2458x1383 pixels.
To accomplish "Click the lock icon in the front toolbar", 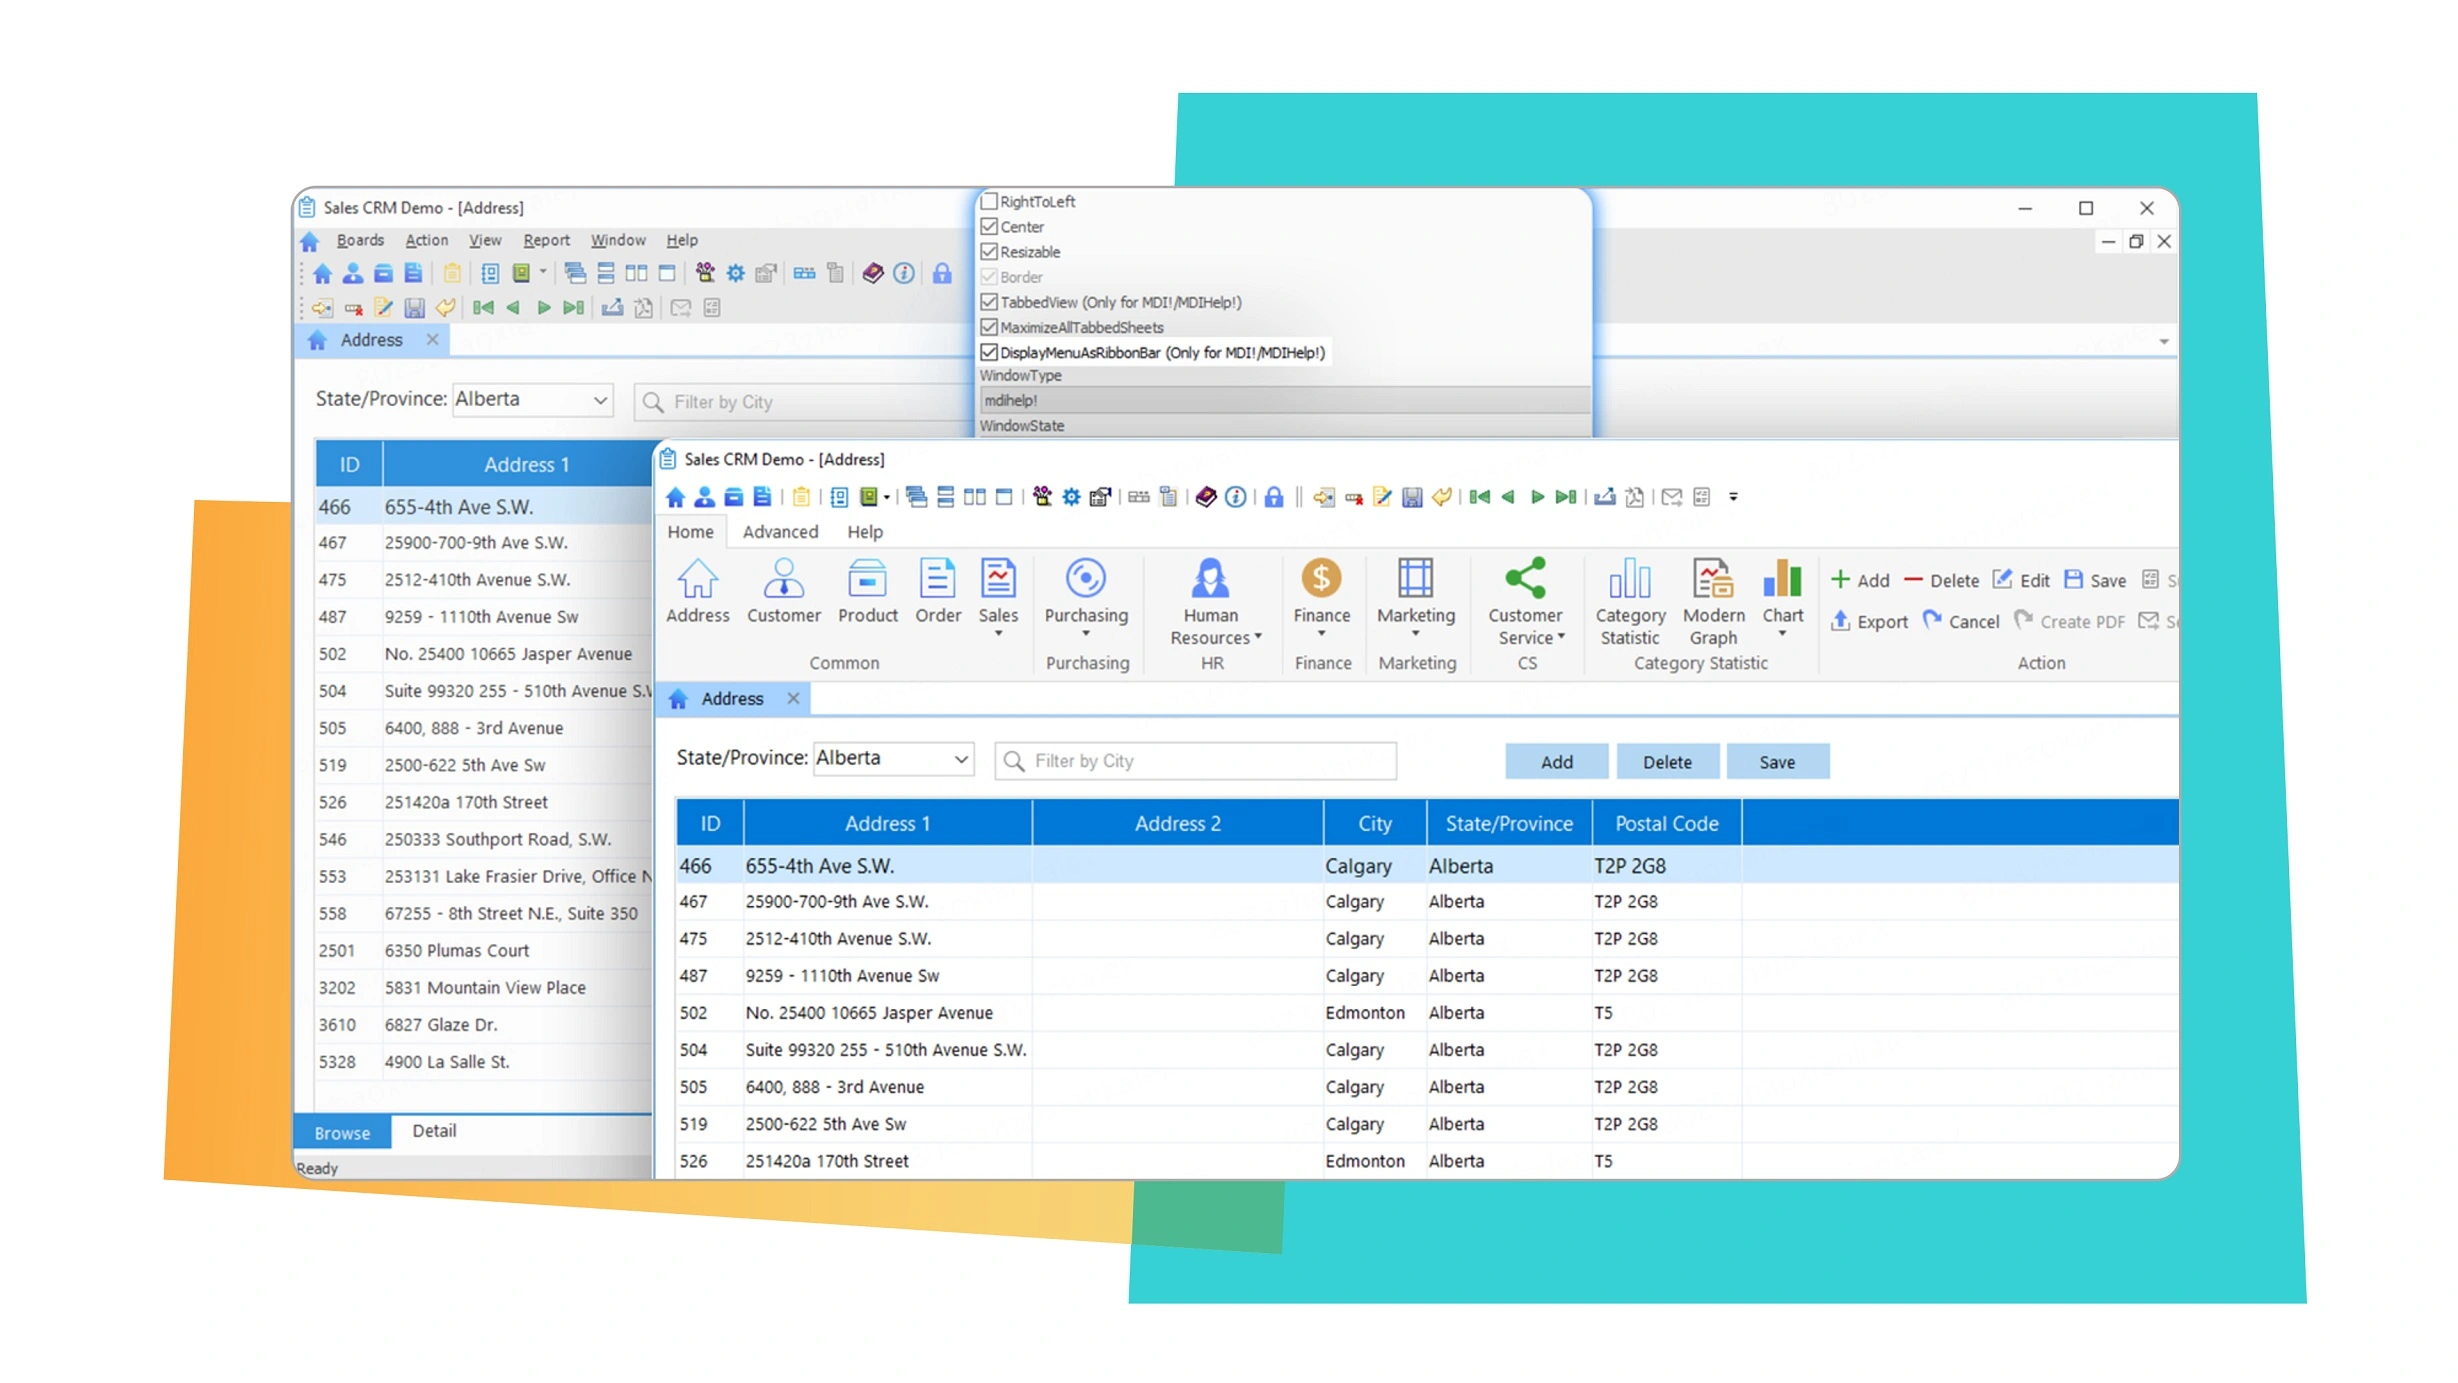I will click(x=1273, y=497).
